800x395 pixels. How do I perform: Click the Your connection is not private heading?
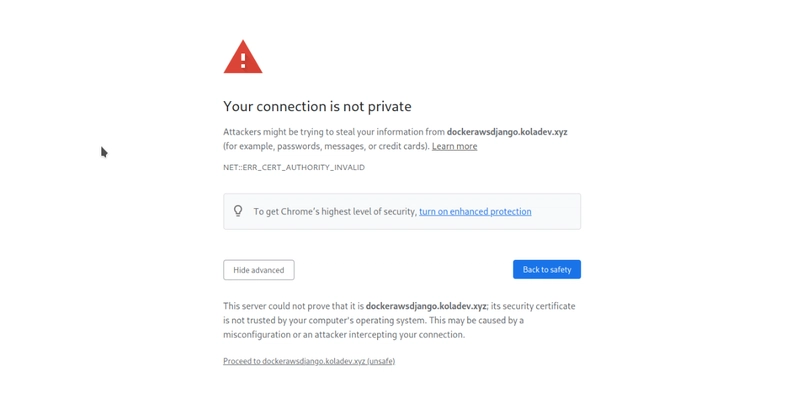click(317, 106)
